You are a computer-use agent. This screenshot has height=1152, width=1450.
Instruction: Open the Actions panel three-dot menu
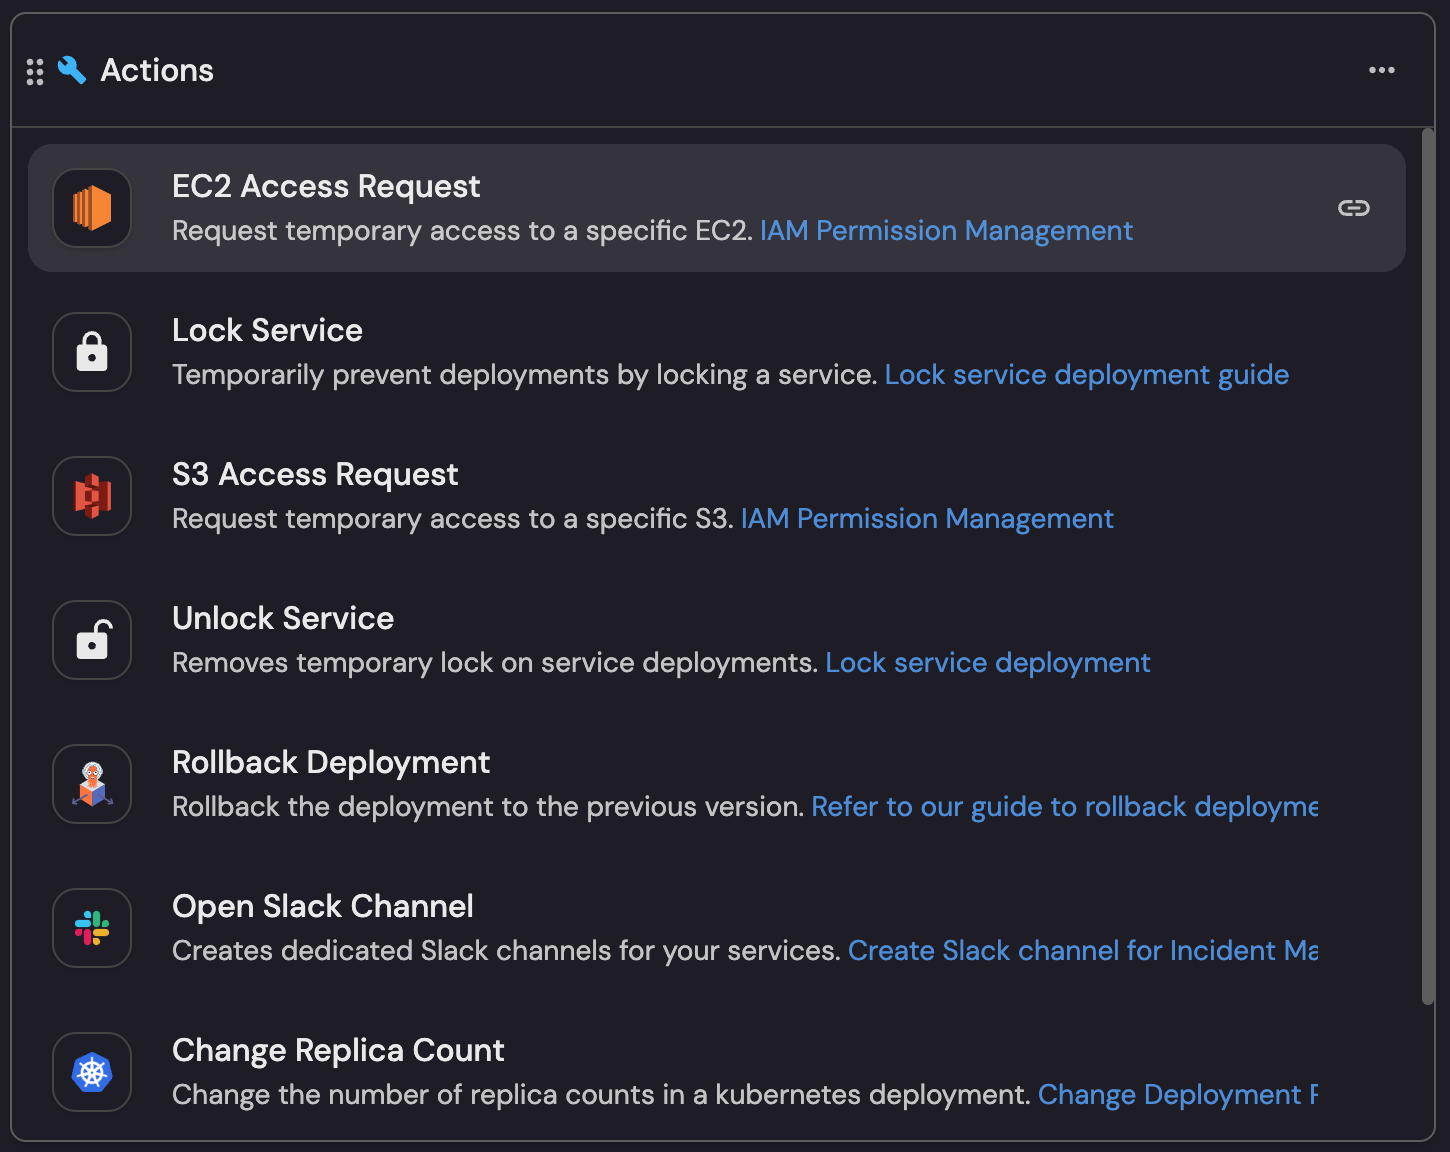(x=1381, y=70)
